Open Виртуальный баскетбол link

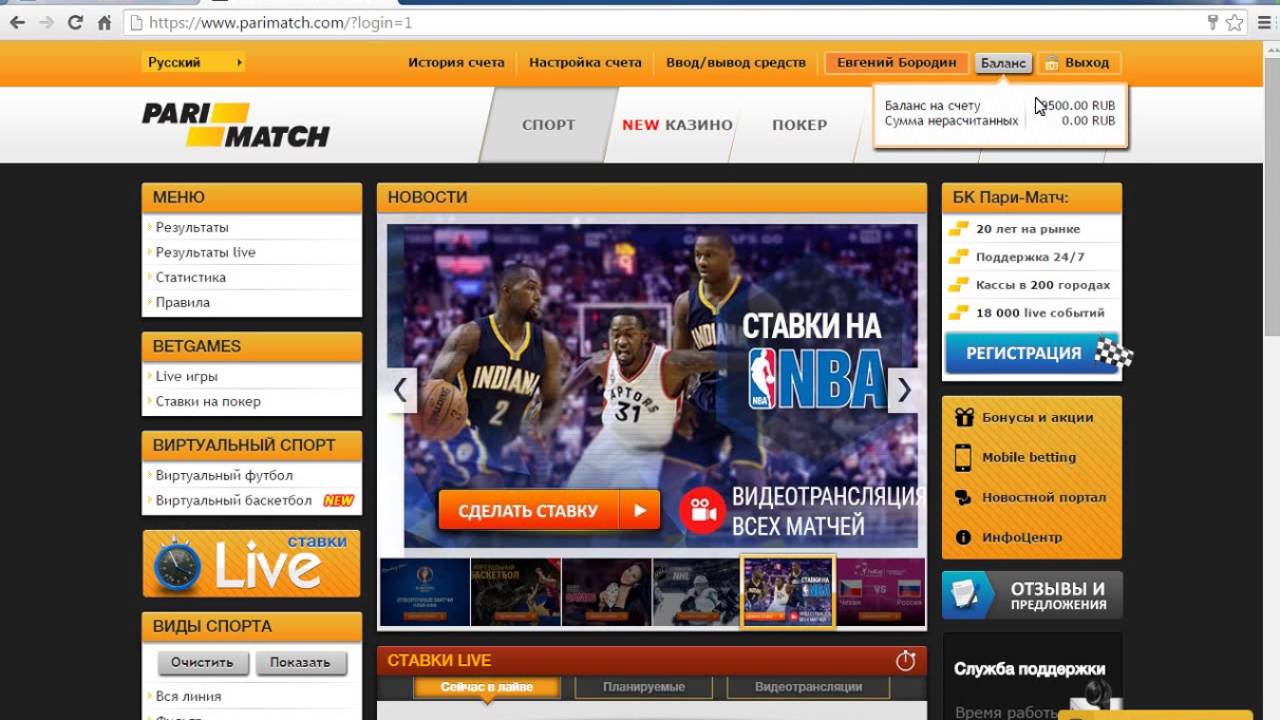pos(233,500)
